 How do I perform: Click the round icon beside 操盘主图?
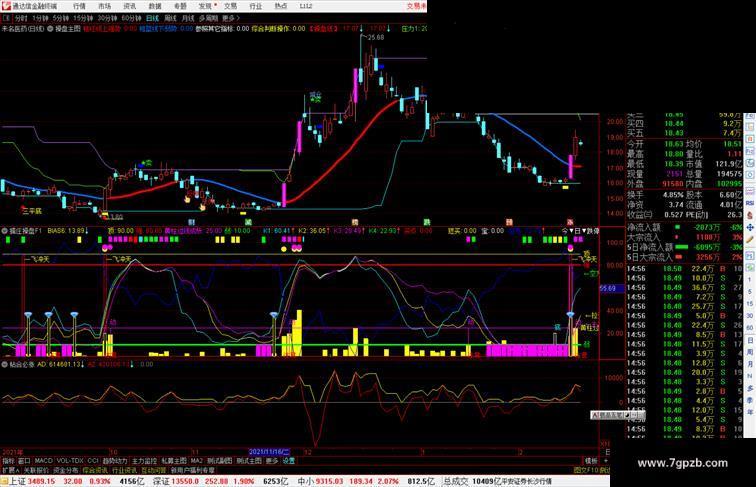pyautogui.click(x=50, y=29)
